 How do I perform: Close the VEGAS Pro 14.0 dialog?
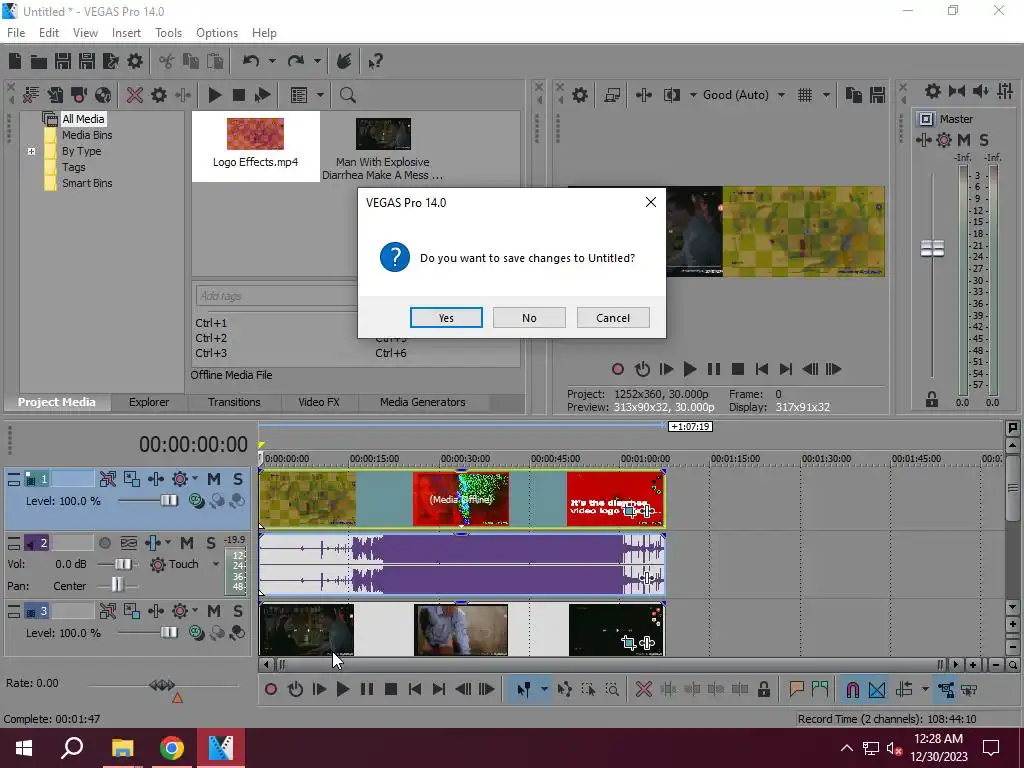[650, 202]
